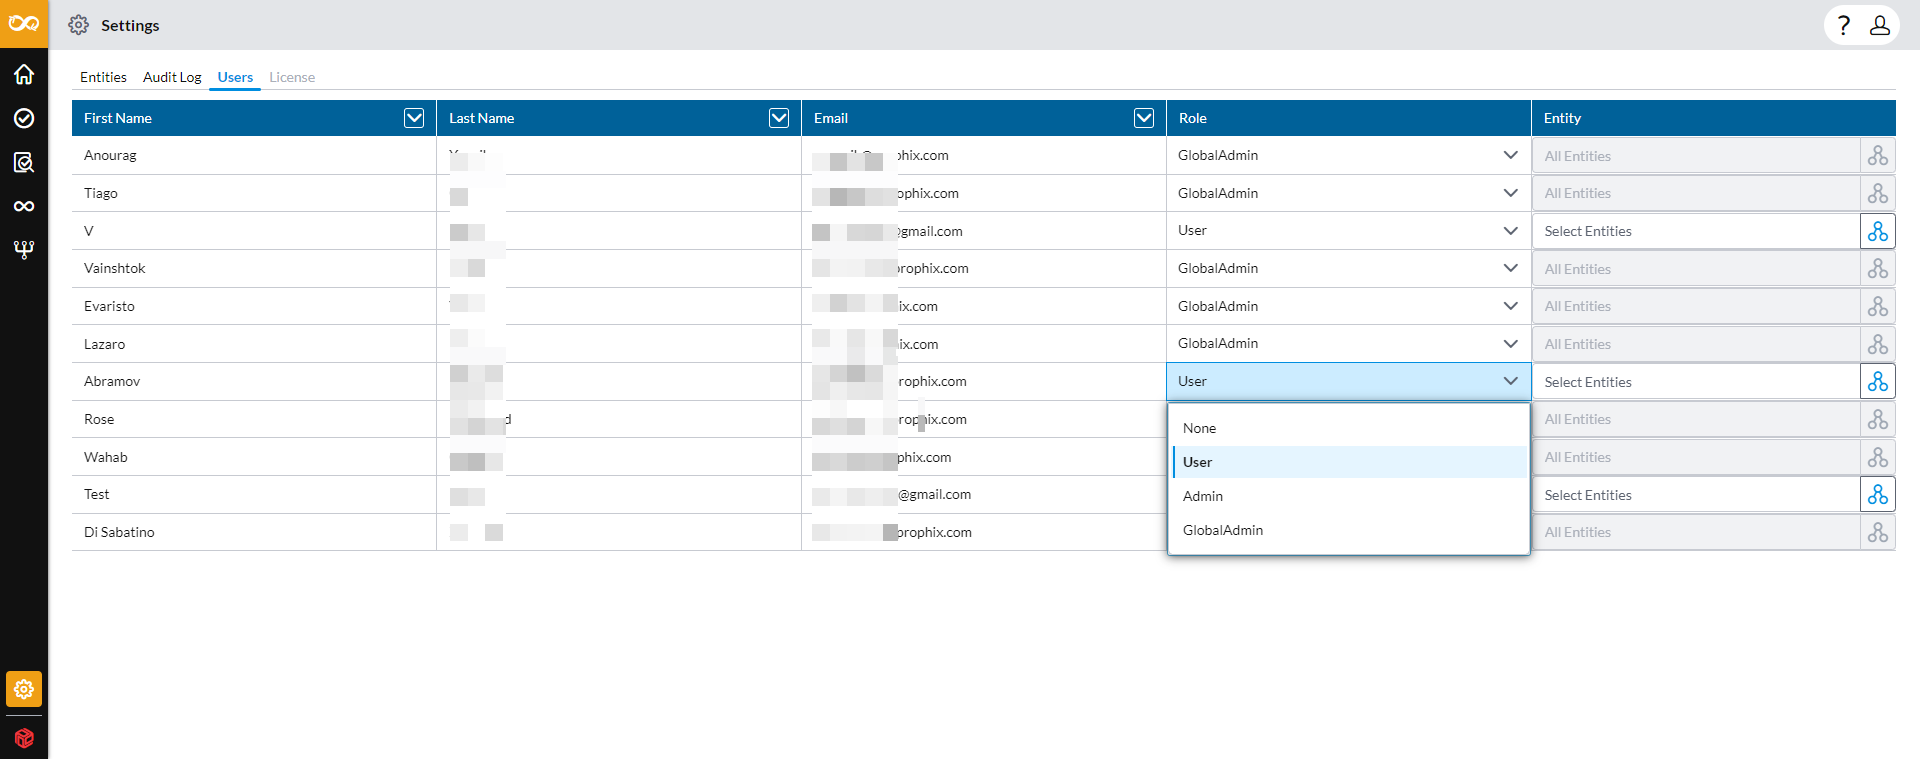1920x759 pixels.
Task: Click entity icon in Di Sabatino row
Action: point(1878,532)
